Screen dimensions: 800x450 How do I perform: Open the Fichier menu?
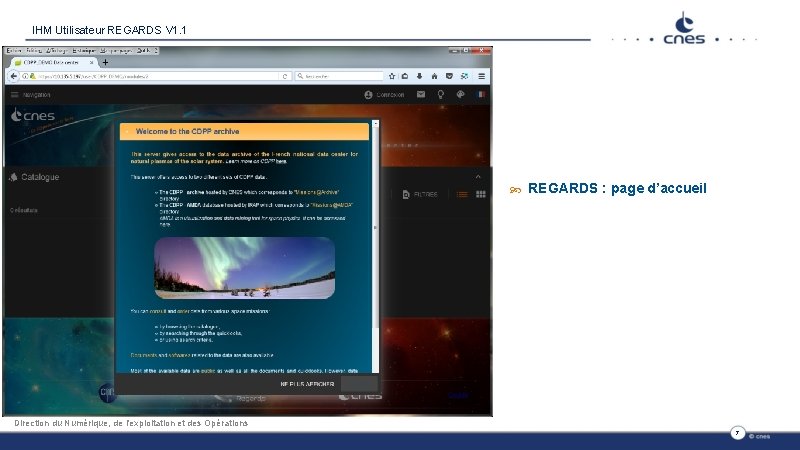(14, 51)
